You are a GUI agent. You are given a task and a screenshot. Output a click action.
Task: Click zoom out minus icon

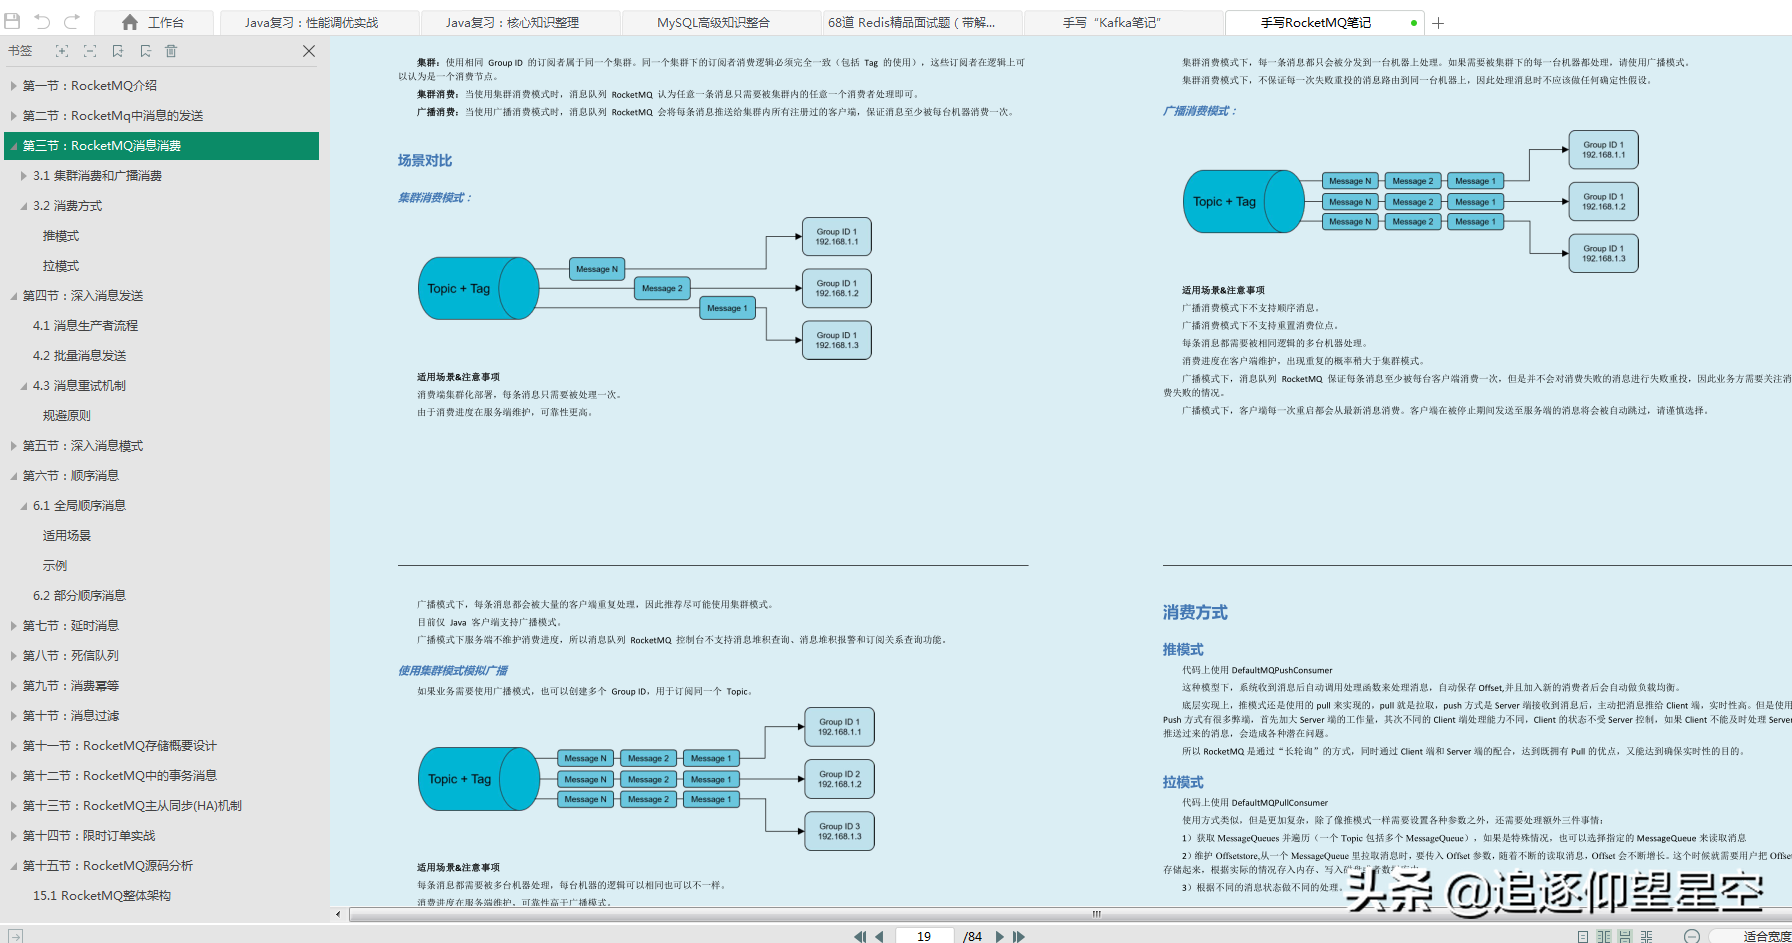coord(1692,937)
